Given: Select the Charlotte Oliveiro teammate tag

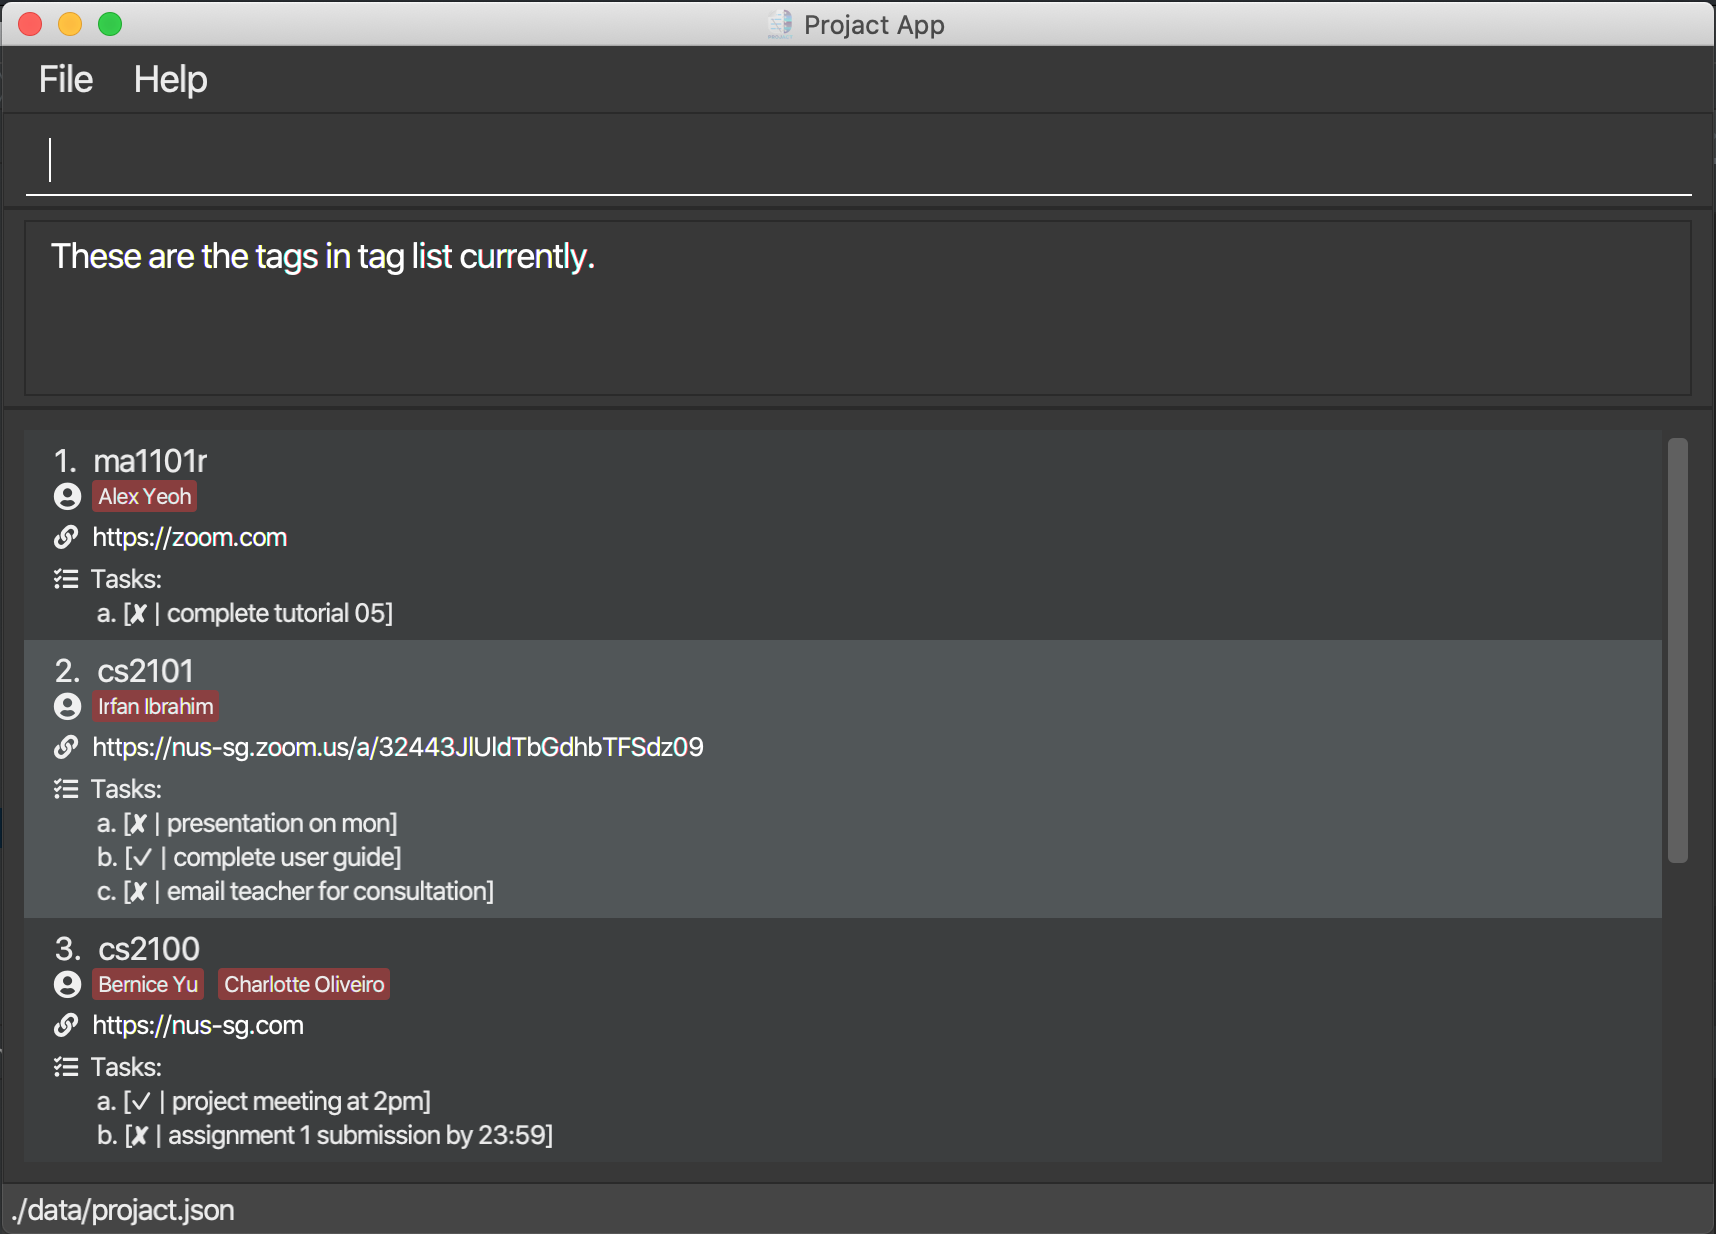Looking at the screenshot, I should pos(304,984).
